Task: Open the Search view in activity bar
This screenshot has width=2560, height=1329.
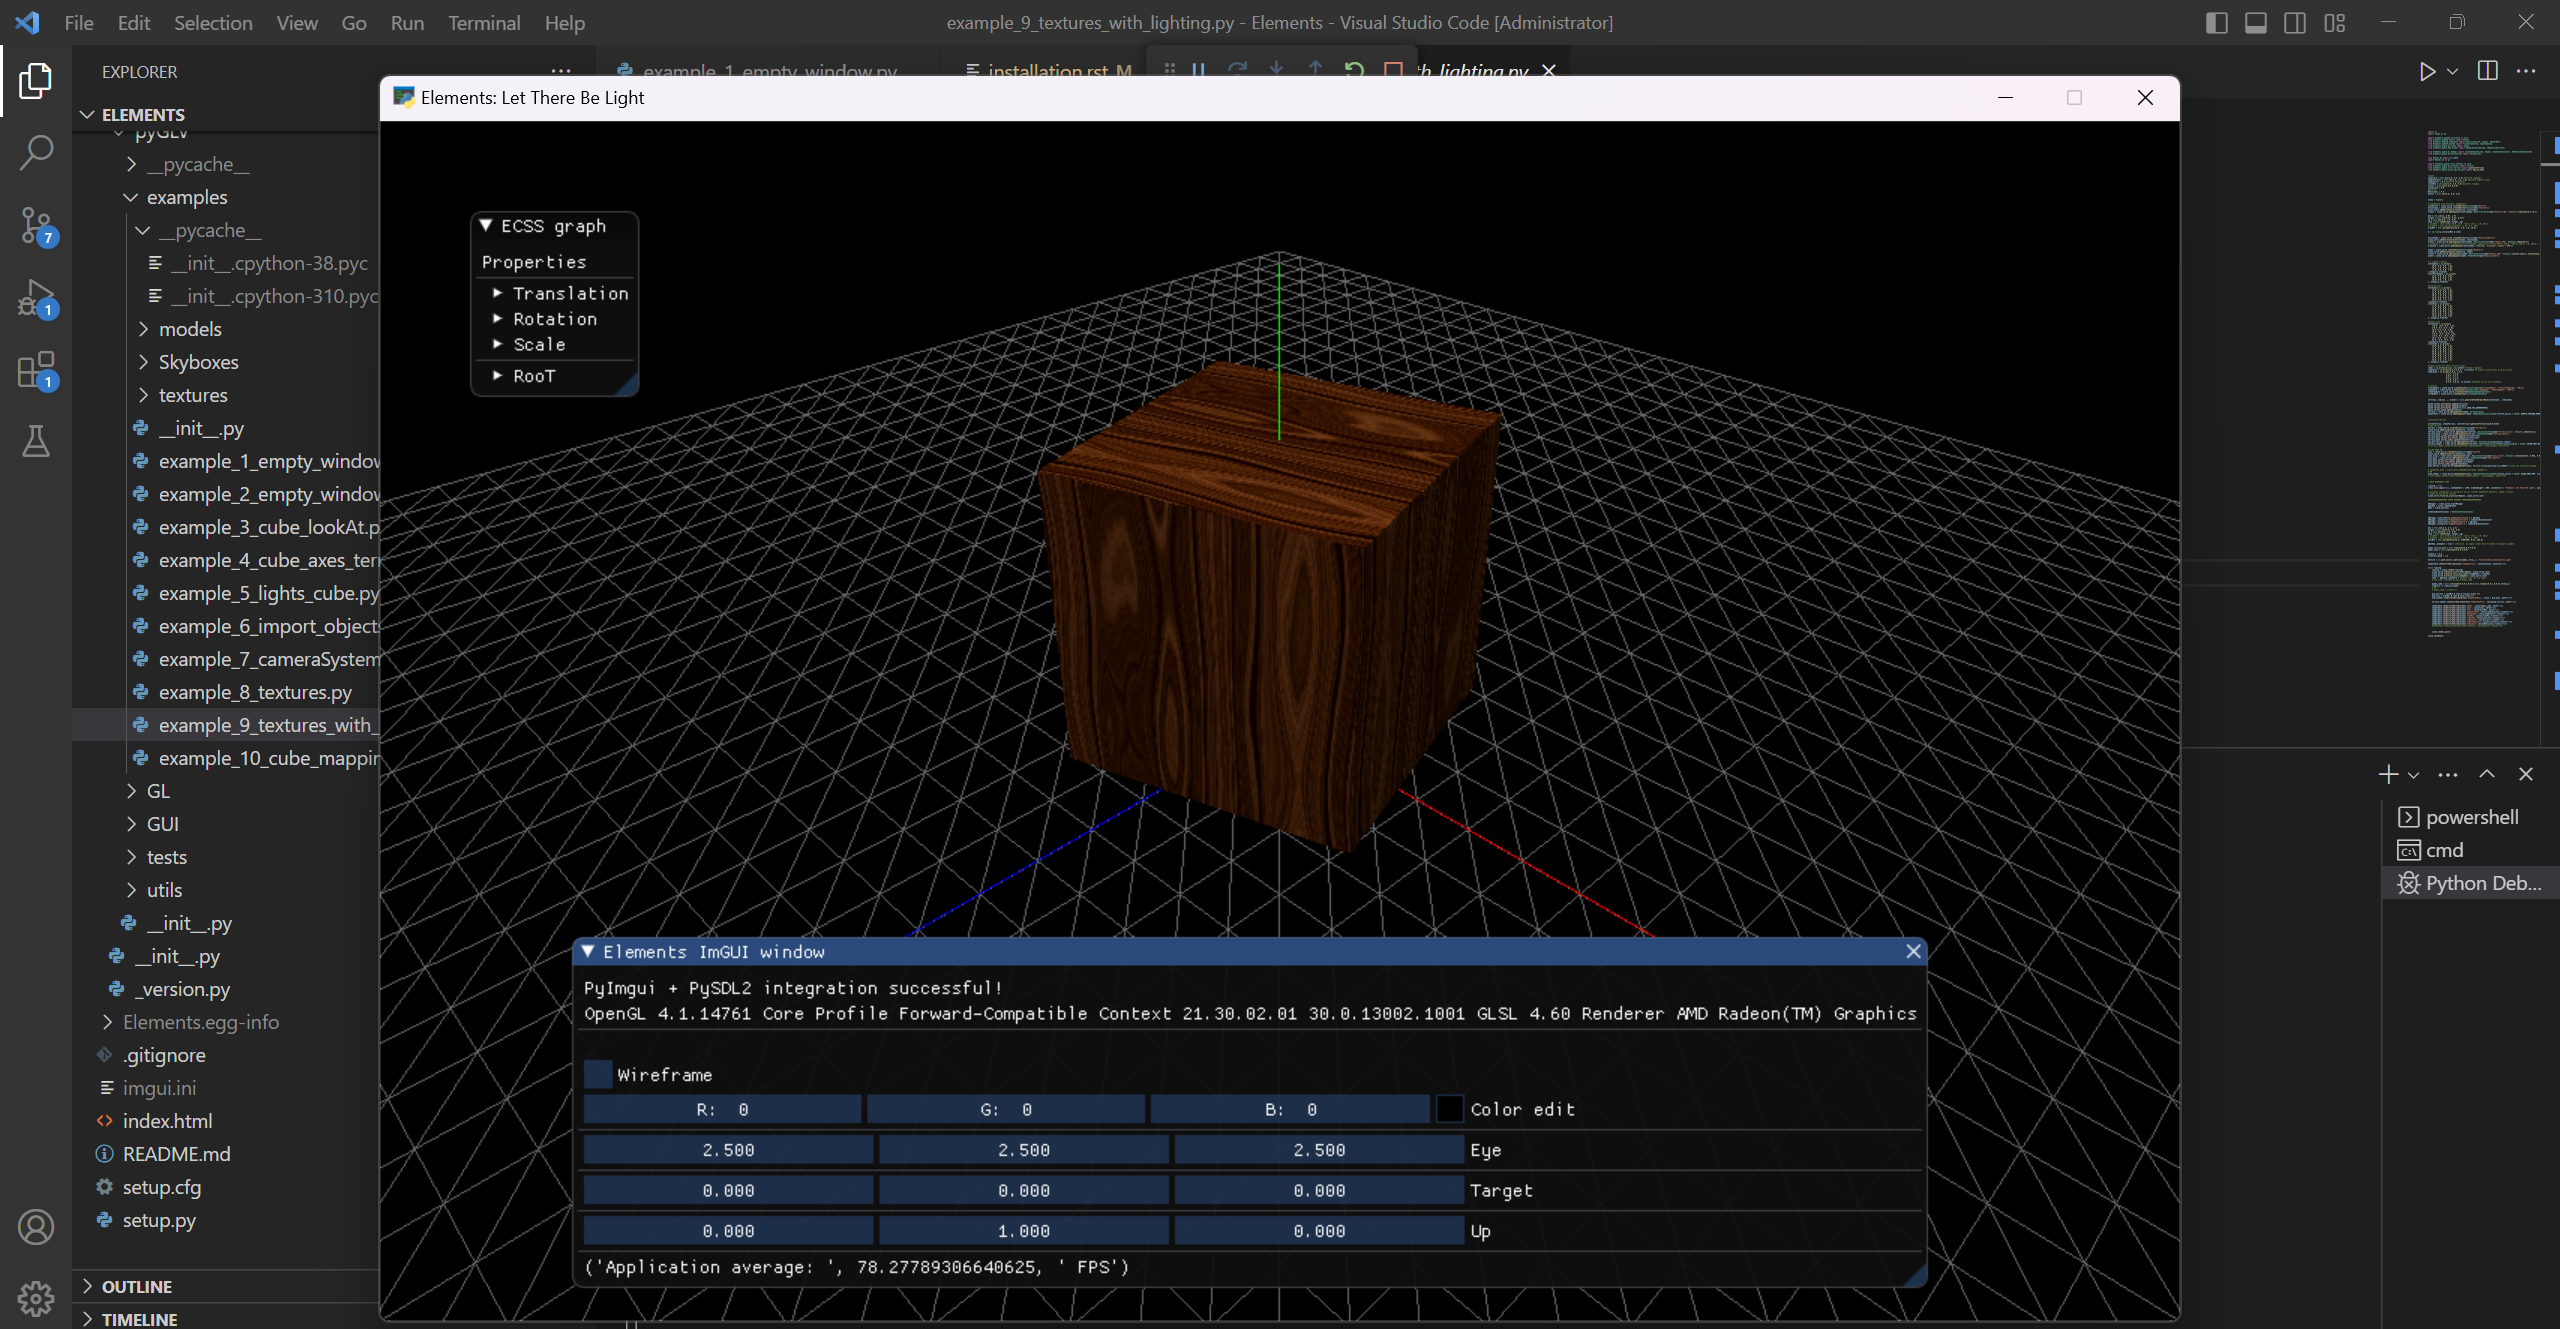Action: point(36,153)
